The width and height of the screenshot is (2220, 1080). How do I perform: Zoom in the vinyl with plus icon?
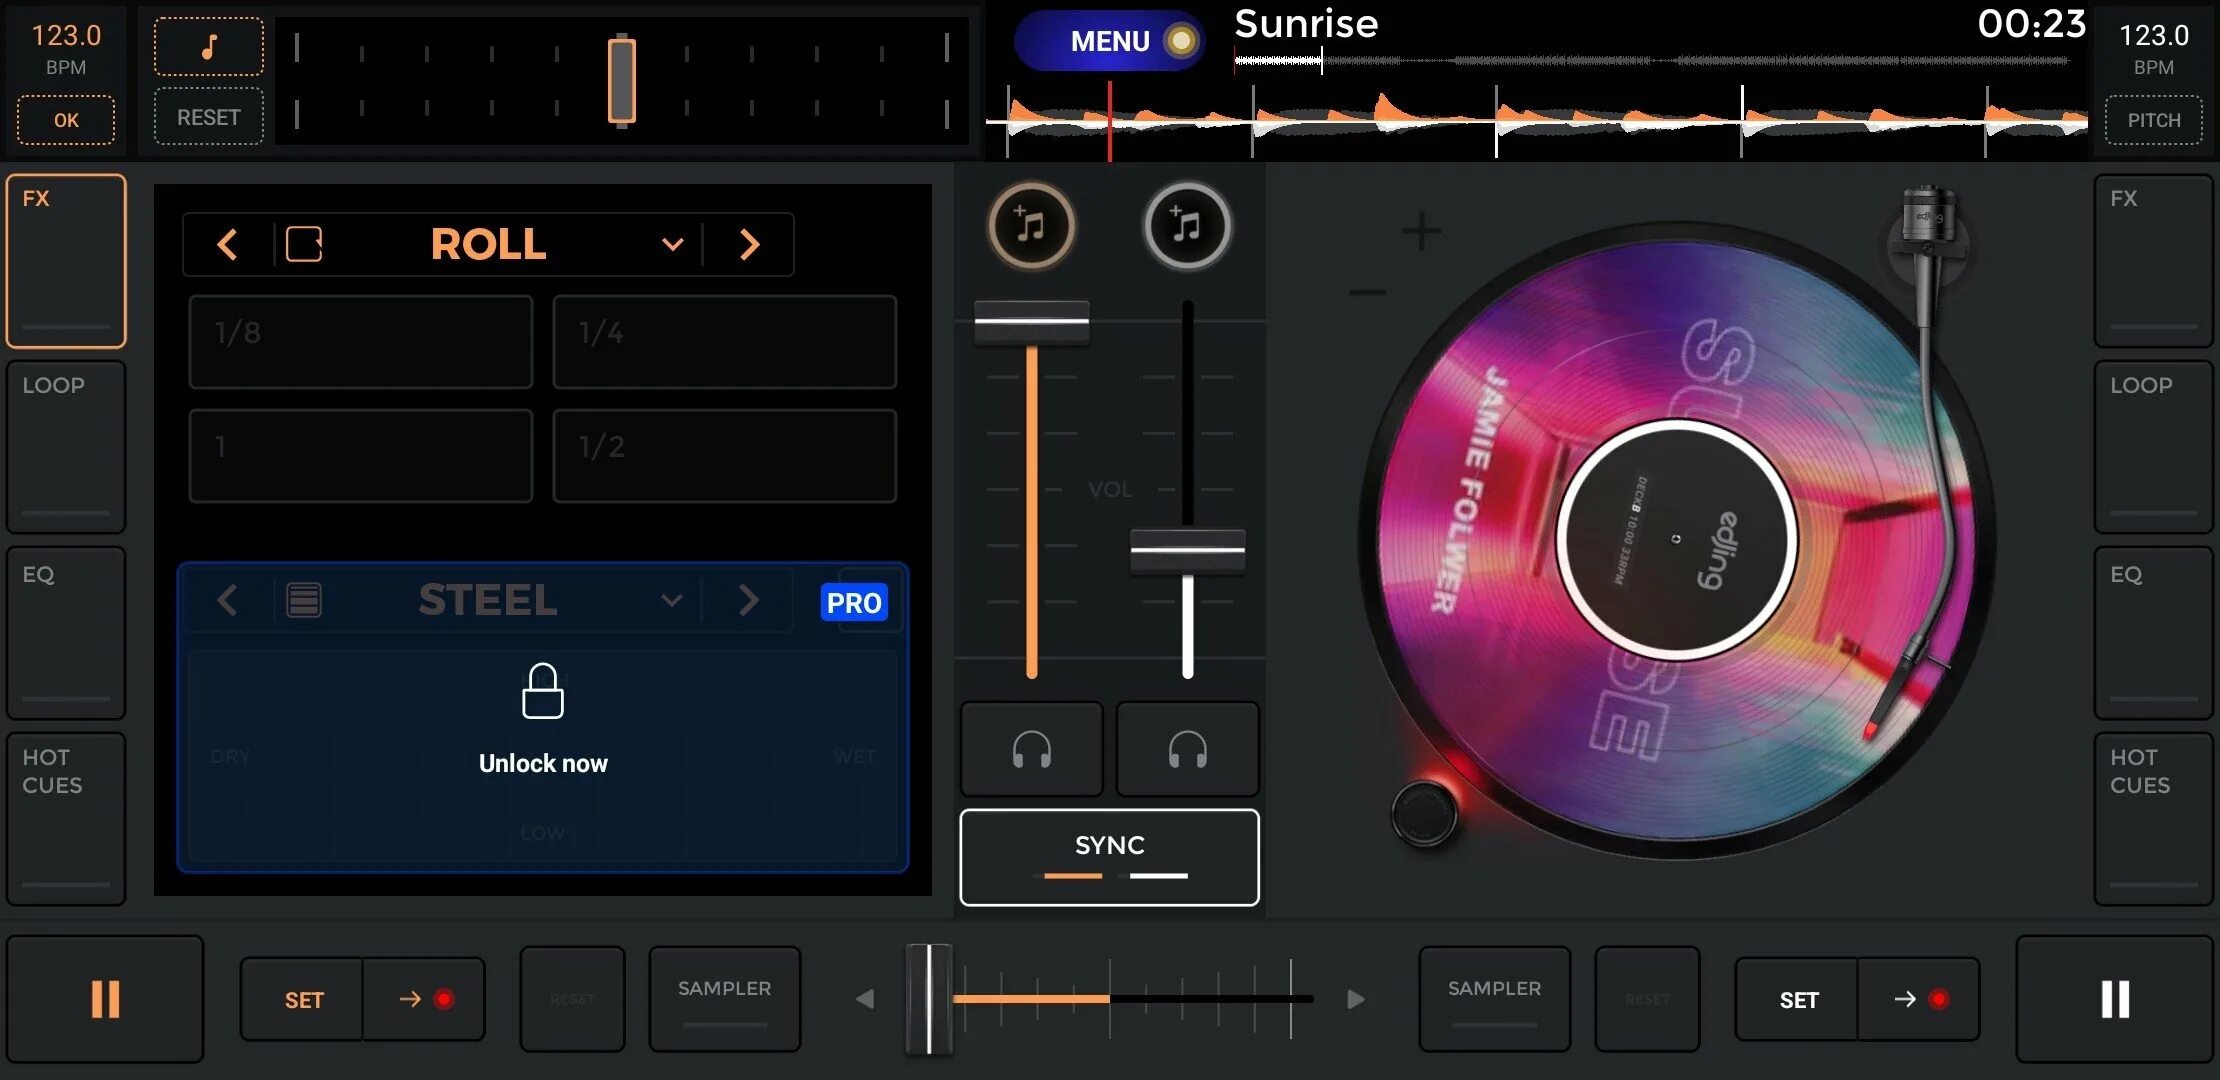(x=1421, y=232)
